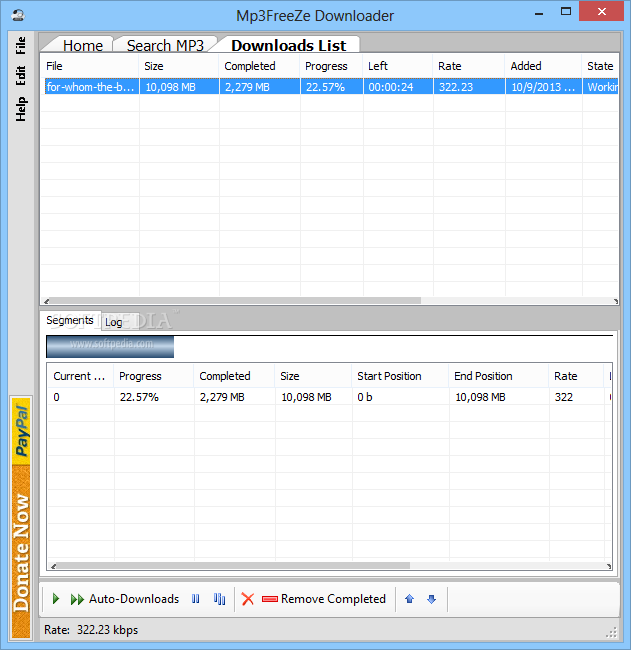This screenshot has width=631, height=650.
Task: Switch to the Home tab
Action: [83, 45]
